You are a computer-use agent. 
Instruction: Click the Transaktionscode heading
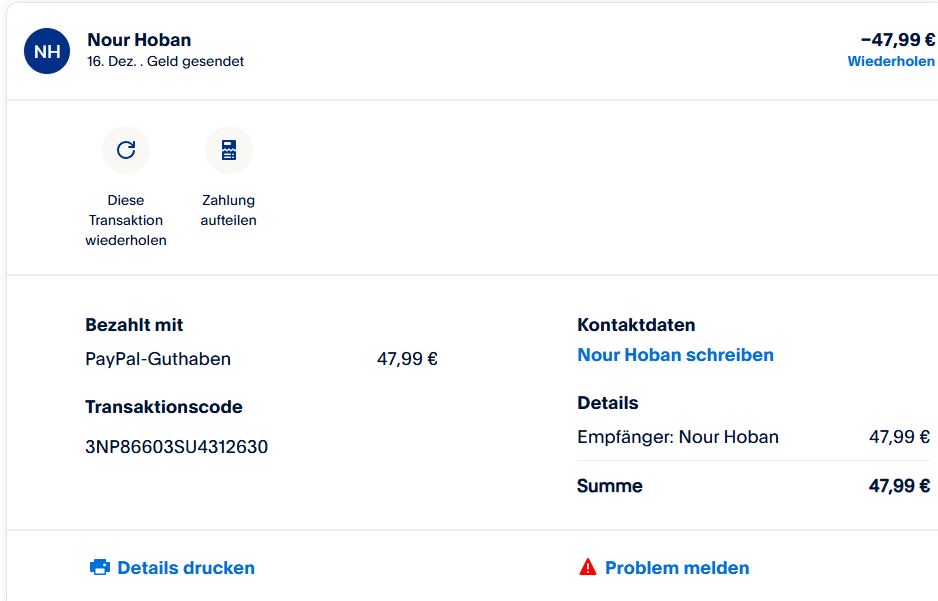pyautogui.click(x=164, y=407)
